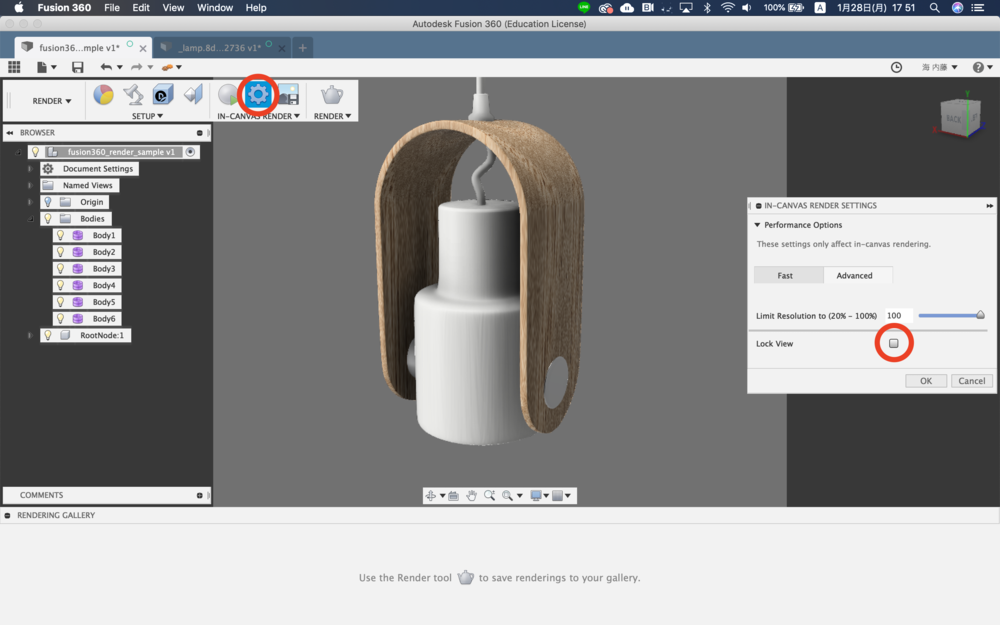Open the RENDER workspace dropdown
The width and height of the screenshot is (1000, 625).
click(x=52, y=101)
